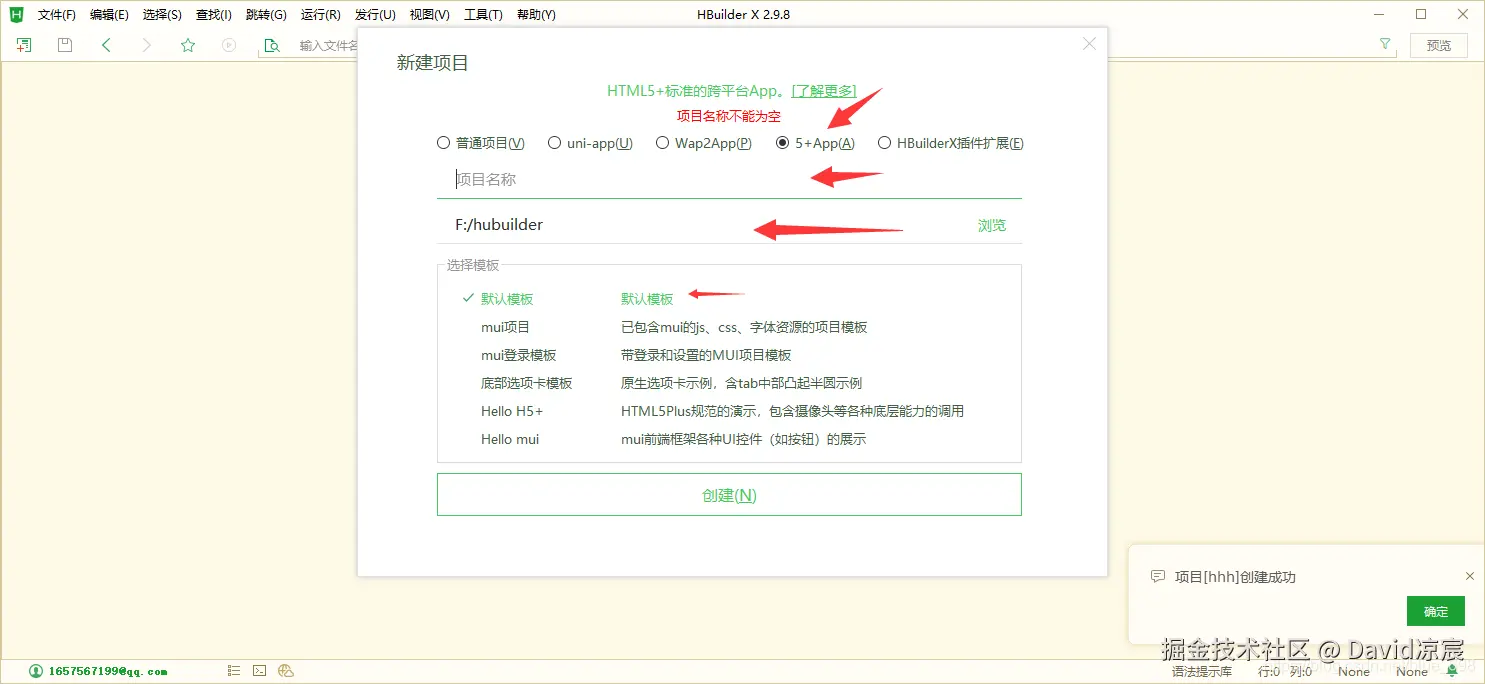Open the rightmost None selector in status bar
The width and height of the screenshot is (1485, 684).
click(1412, 671)
